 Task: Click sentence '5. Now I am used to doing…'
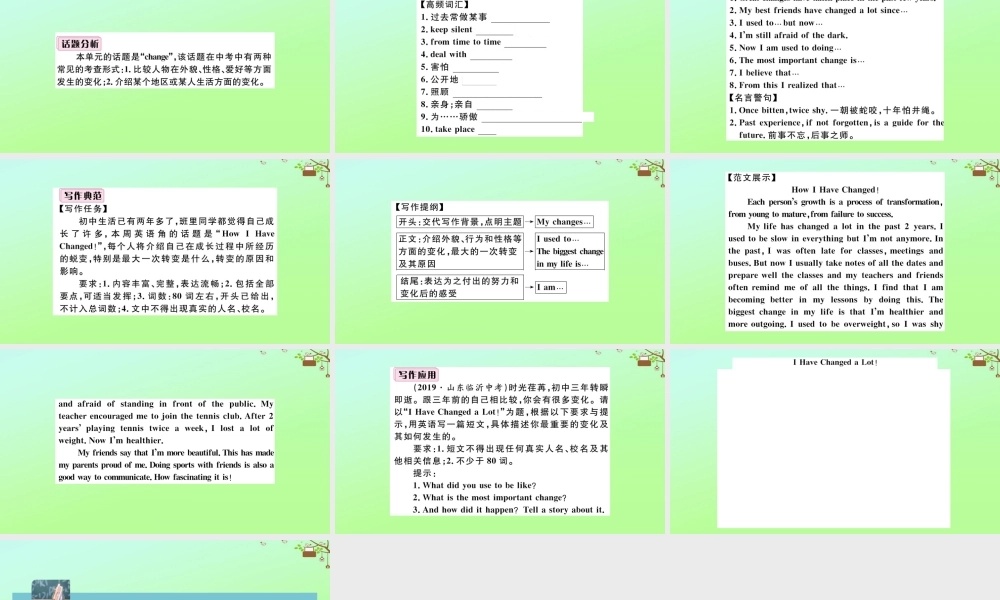point(785,47)
